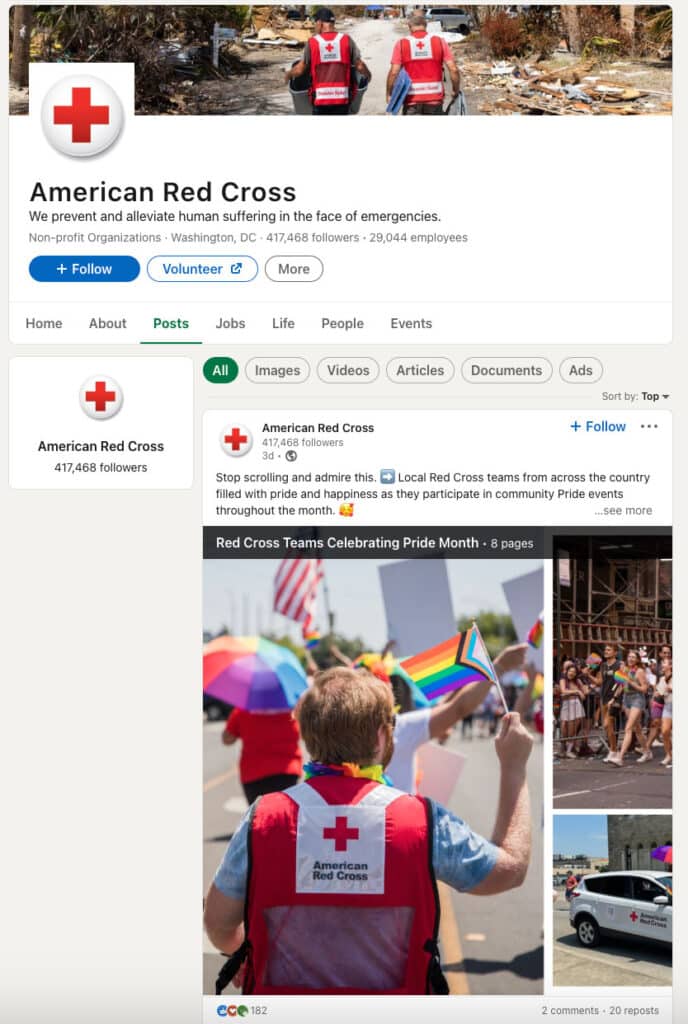The width and height of the screenshot is (688, 1024).
Task: Click the globe visibility icon on post
Action: [x=291, y=456]
